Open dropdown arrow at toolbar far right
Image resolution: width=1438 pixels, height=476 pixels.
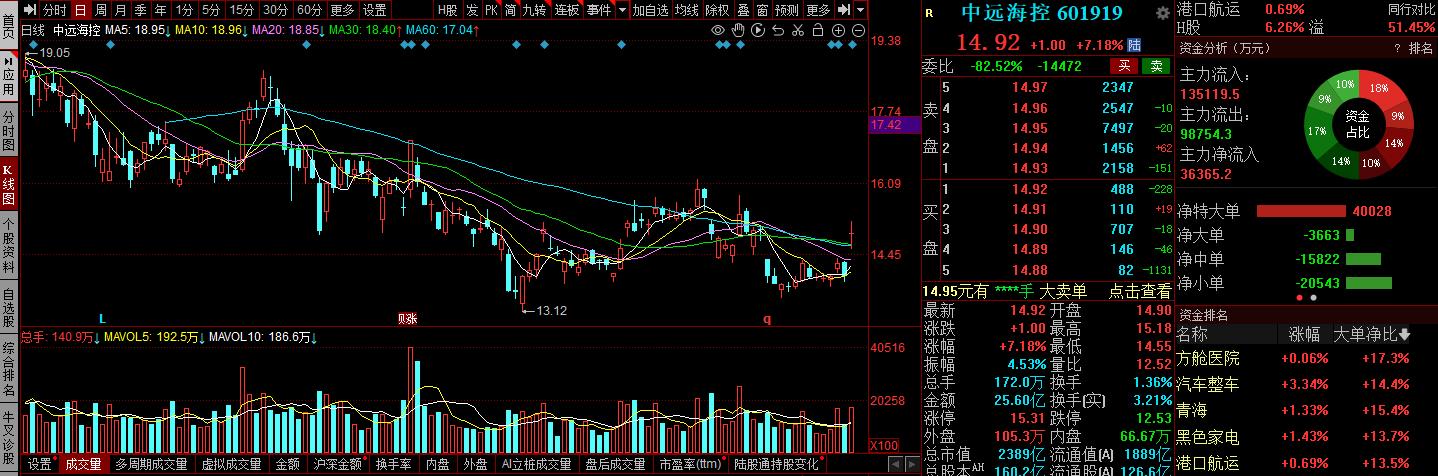(x=860, y=10)
